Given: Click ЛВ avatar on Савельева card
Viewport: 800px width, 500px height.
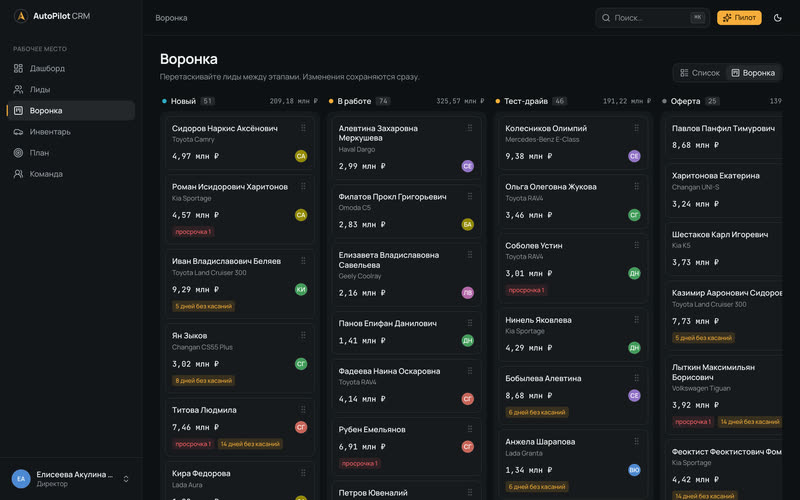Looking at the screenshot, I should pyautogui.click(x=467, y=292).
